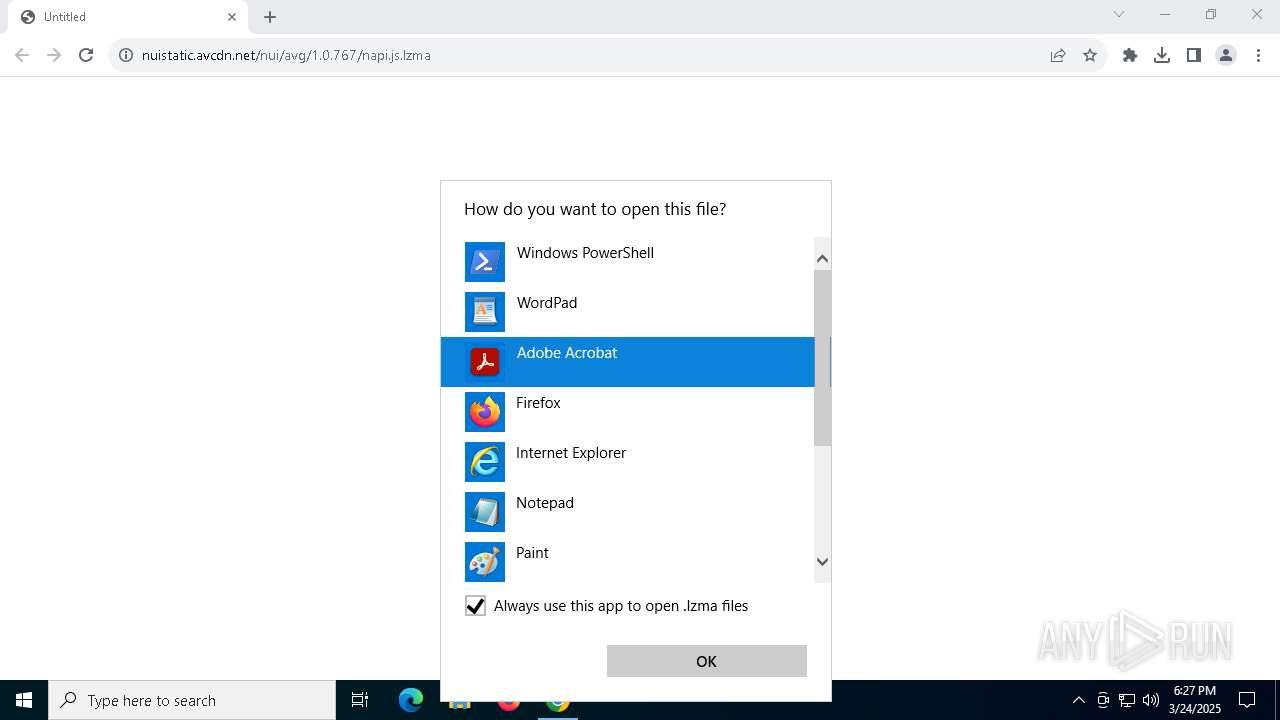Open Task View on the taskbar

point(360,700)
